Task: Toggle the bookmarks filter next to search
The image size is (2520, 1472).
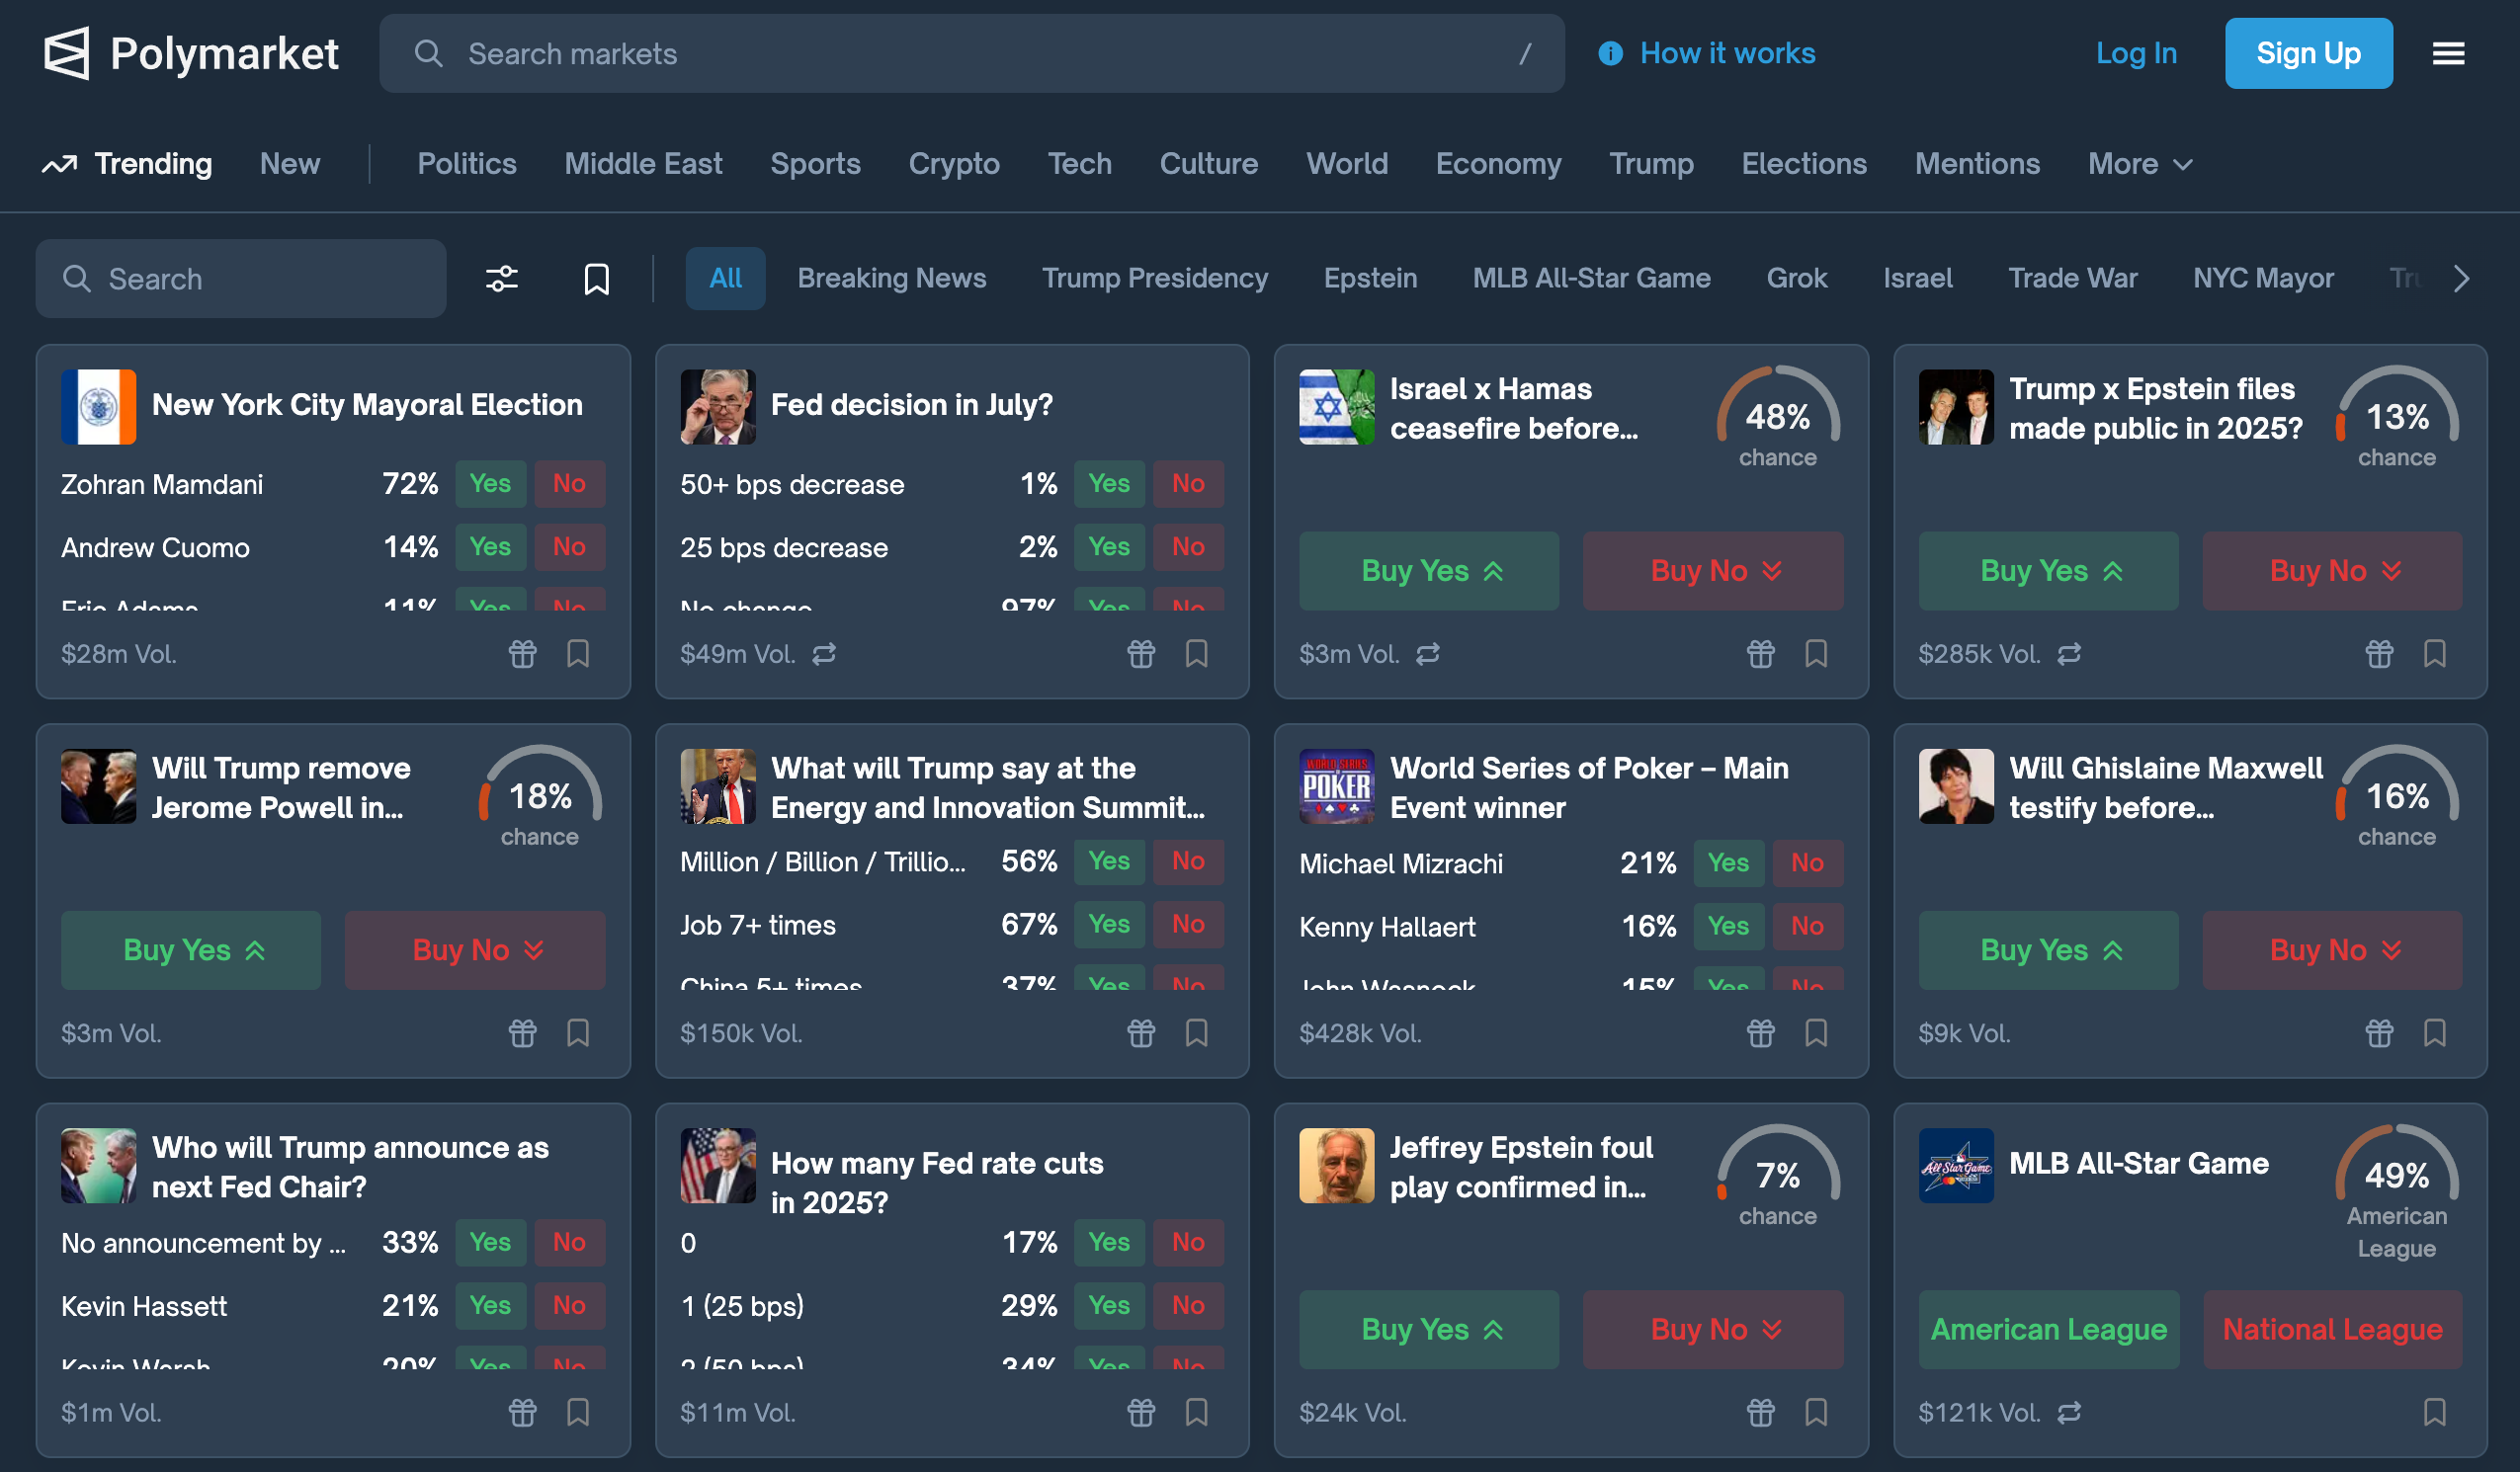Action: (596, 278)
